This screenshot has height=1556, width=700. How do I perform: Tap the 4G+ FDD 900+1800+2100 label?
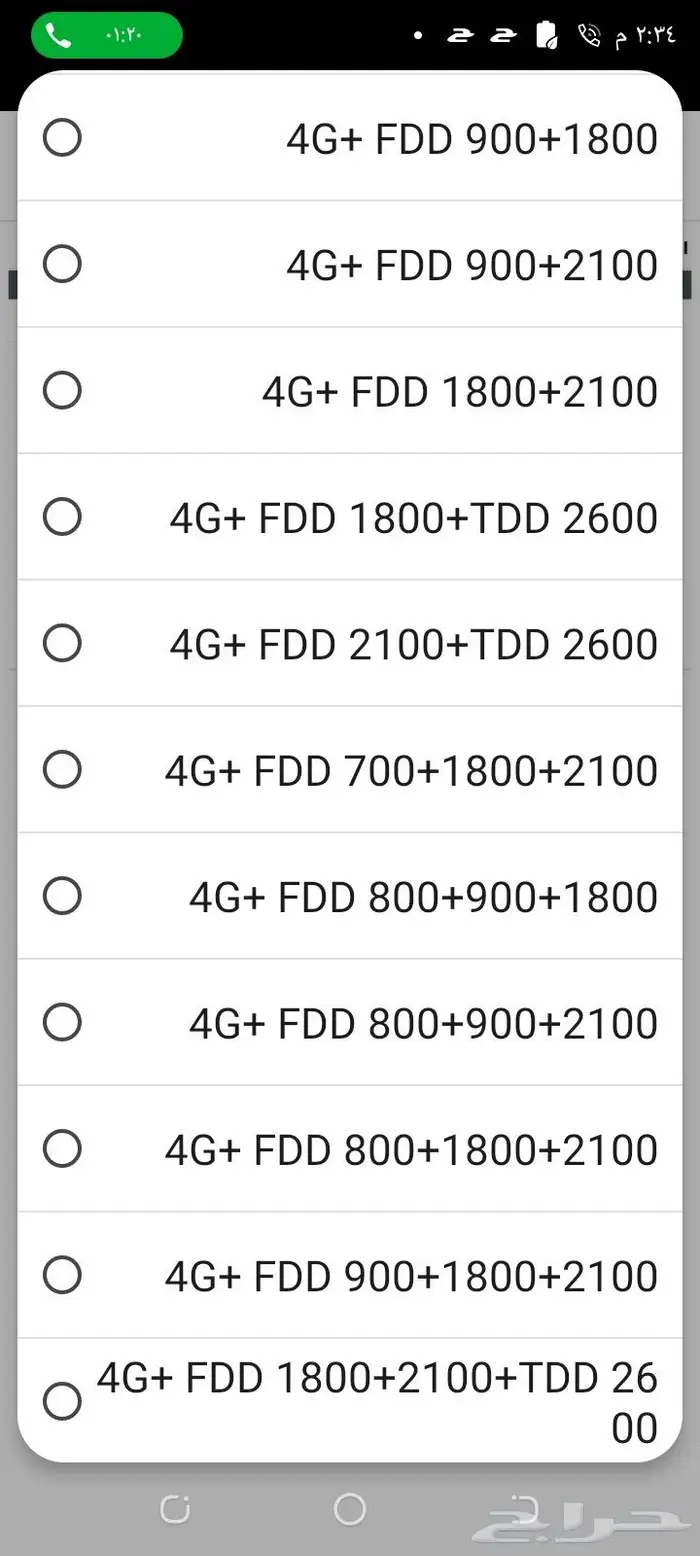click(411, 1276)
